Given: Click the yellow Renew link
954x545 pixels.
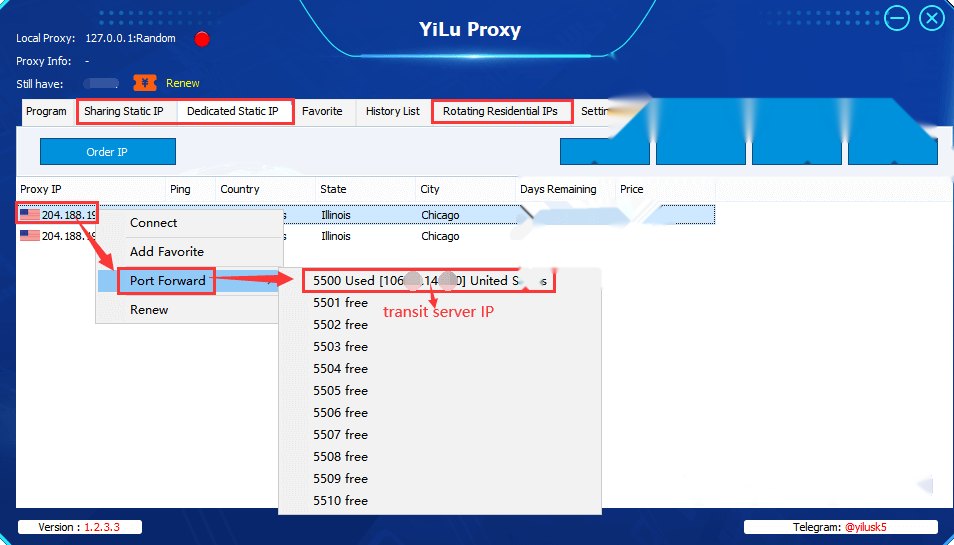Looking at the screenshot, I should click(x=183, y=83).
